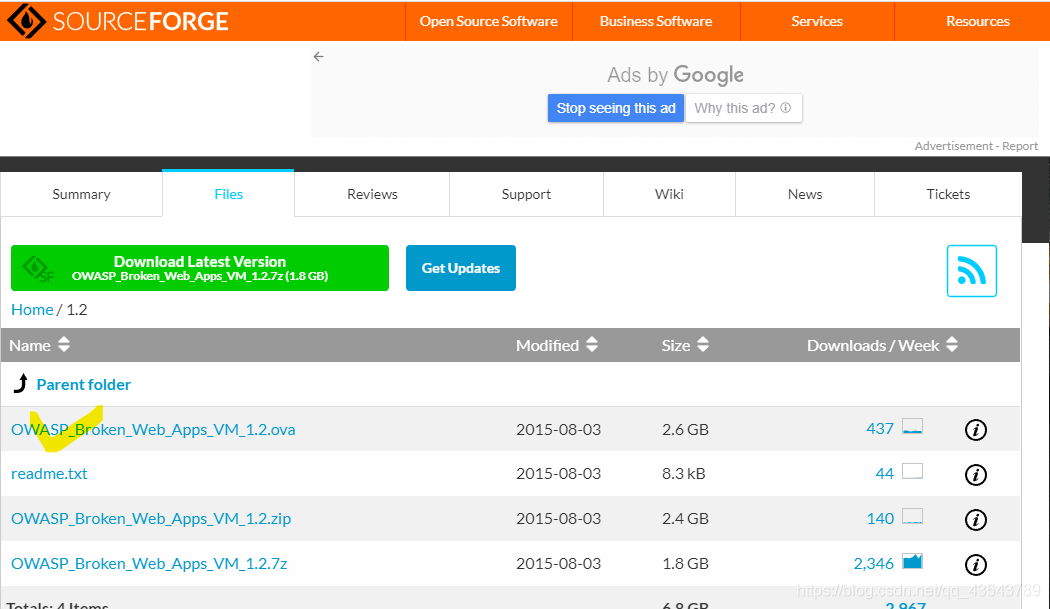This screenshot has width=1050, height=609.
Task: Select the Files tab
Action: coord(228,194)
